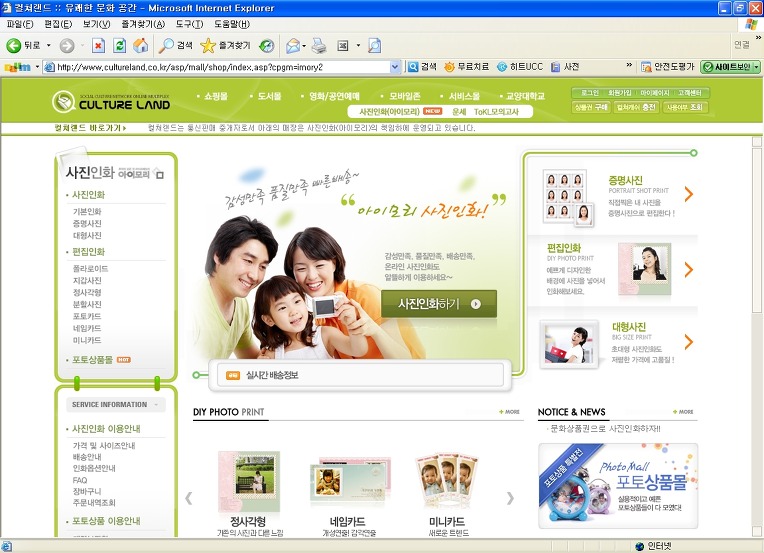Click the 실시간 배송정보 bar
Image resolution: width=764 pixels, height=553 pixels.
[360, 375]
